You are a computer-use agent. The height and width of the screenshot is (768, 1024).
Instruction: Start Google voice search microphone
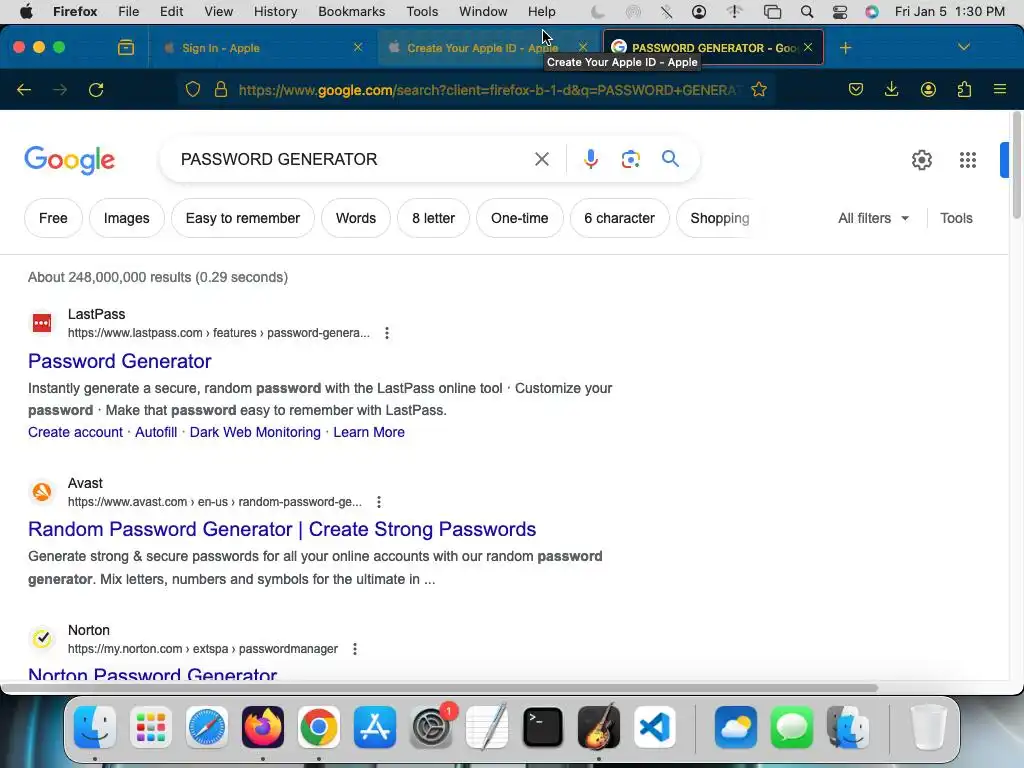tap(590, 159)
